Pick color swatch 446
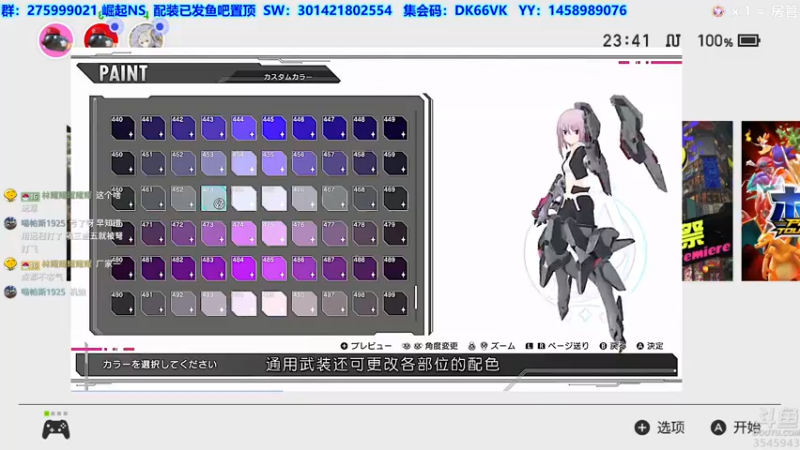The height and width of the screenshot is (450, 800). (304, 128)
